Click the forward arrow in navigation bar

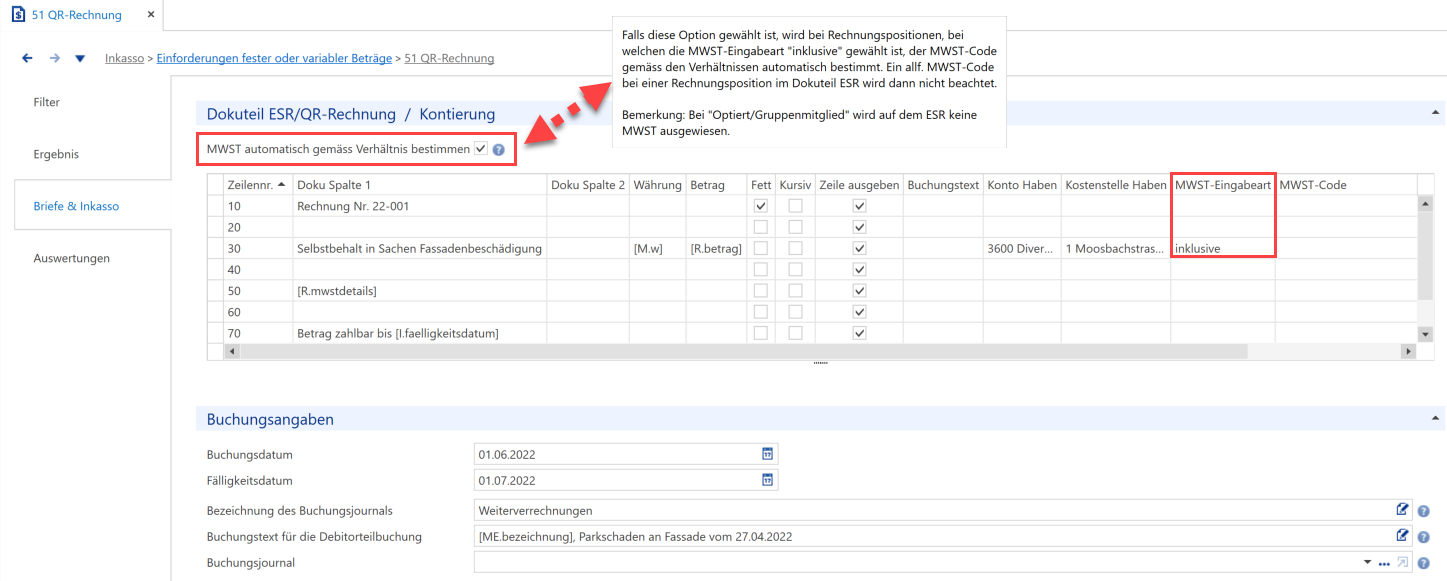tap(54, 58)
